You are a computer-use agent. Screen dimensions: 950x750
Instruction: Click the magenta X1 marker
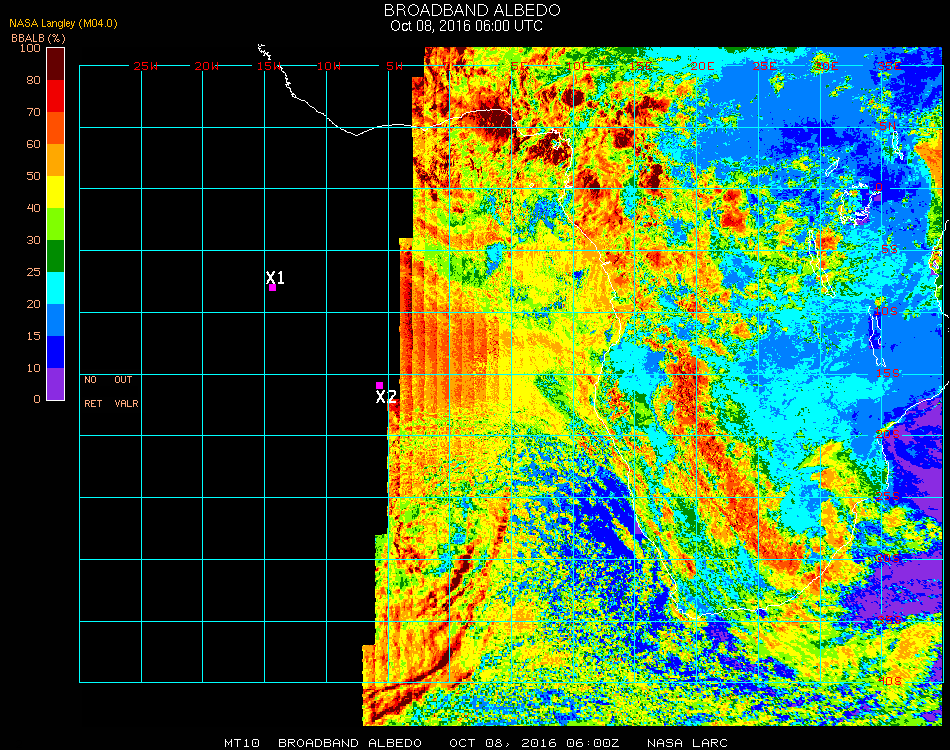click(x=272, y=287)
